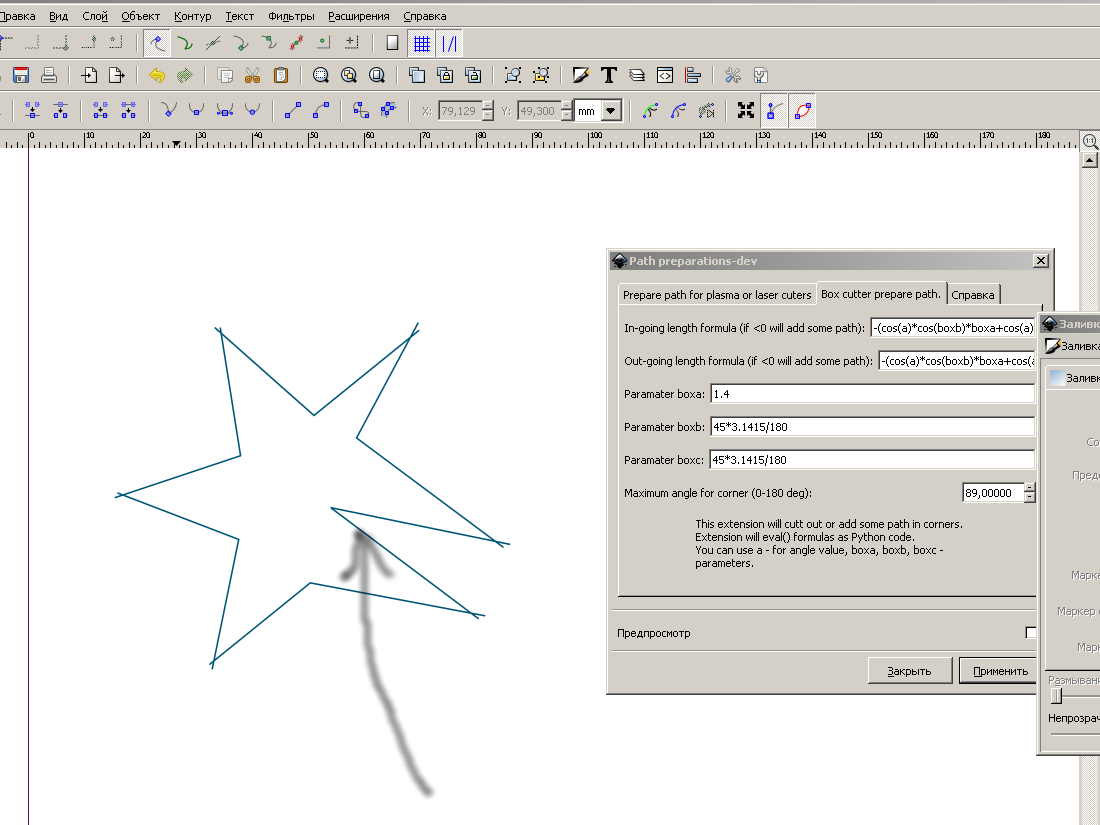Toggle show Bezier handles button
The image size is (1100, 825).
(x=774, y=110)
